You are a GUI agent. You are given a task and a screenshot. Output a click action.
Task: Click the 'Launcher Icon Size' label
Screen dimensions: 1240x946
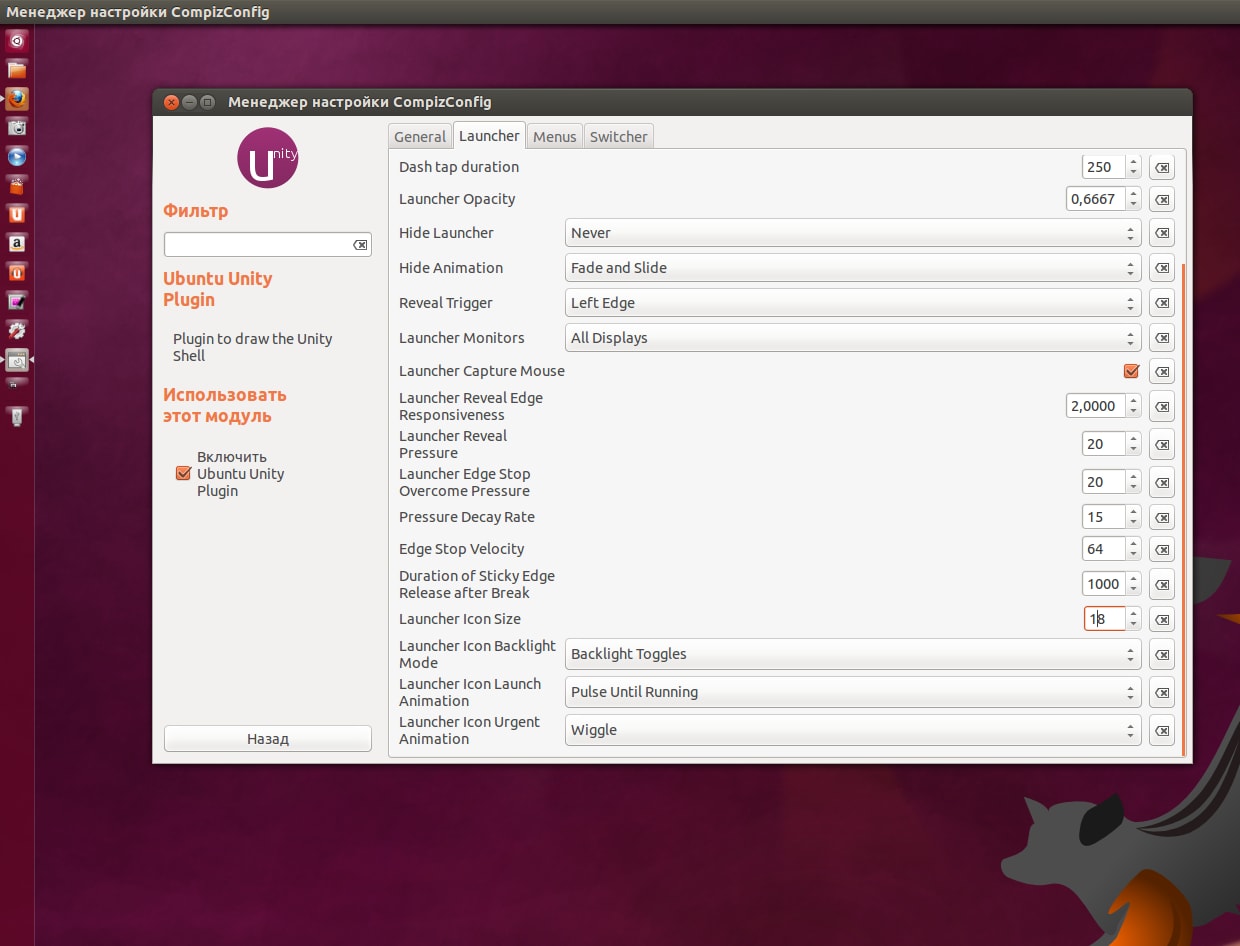click(x=459, y=619)
